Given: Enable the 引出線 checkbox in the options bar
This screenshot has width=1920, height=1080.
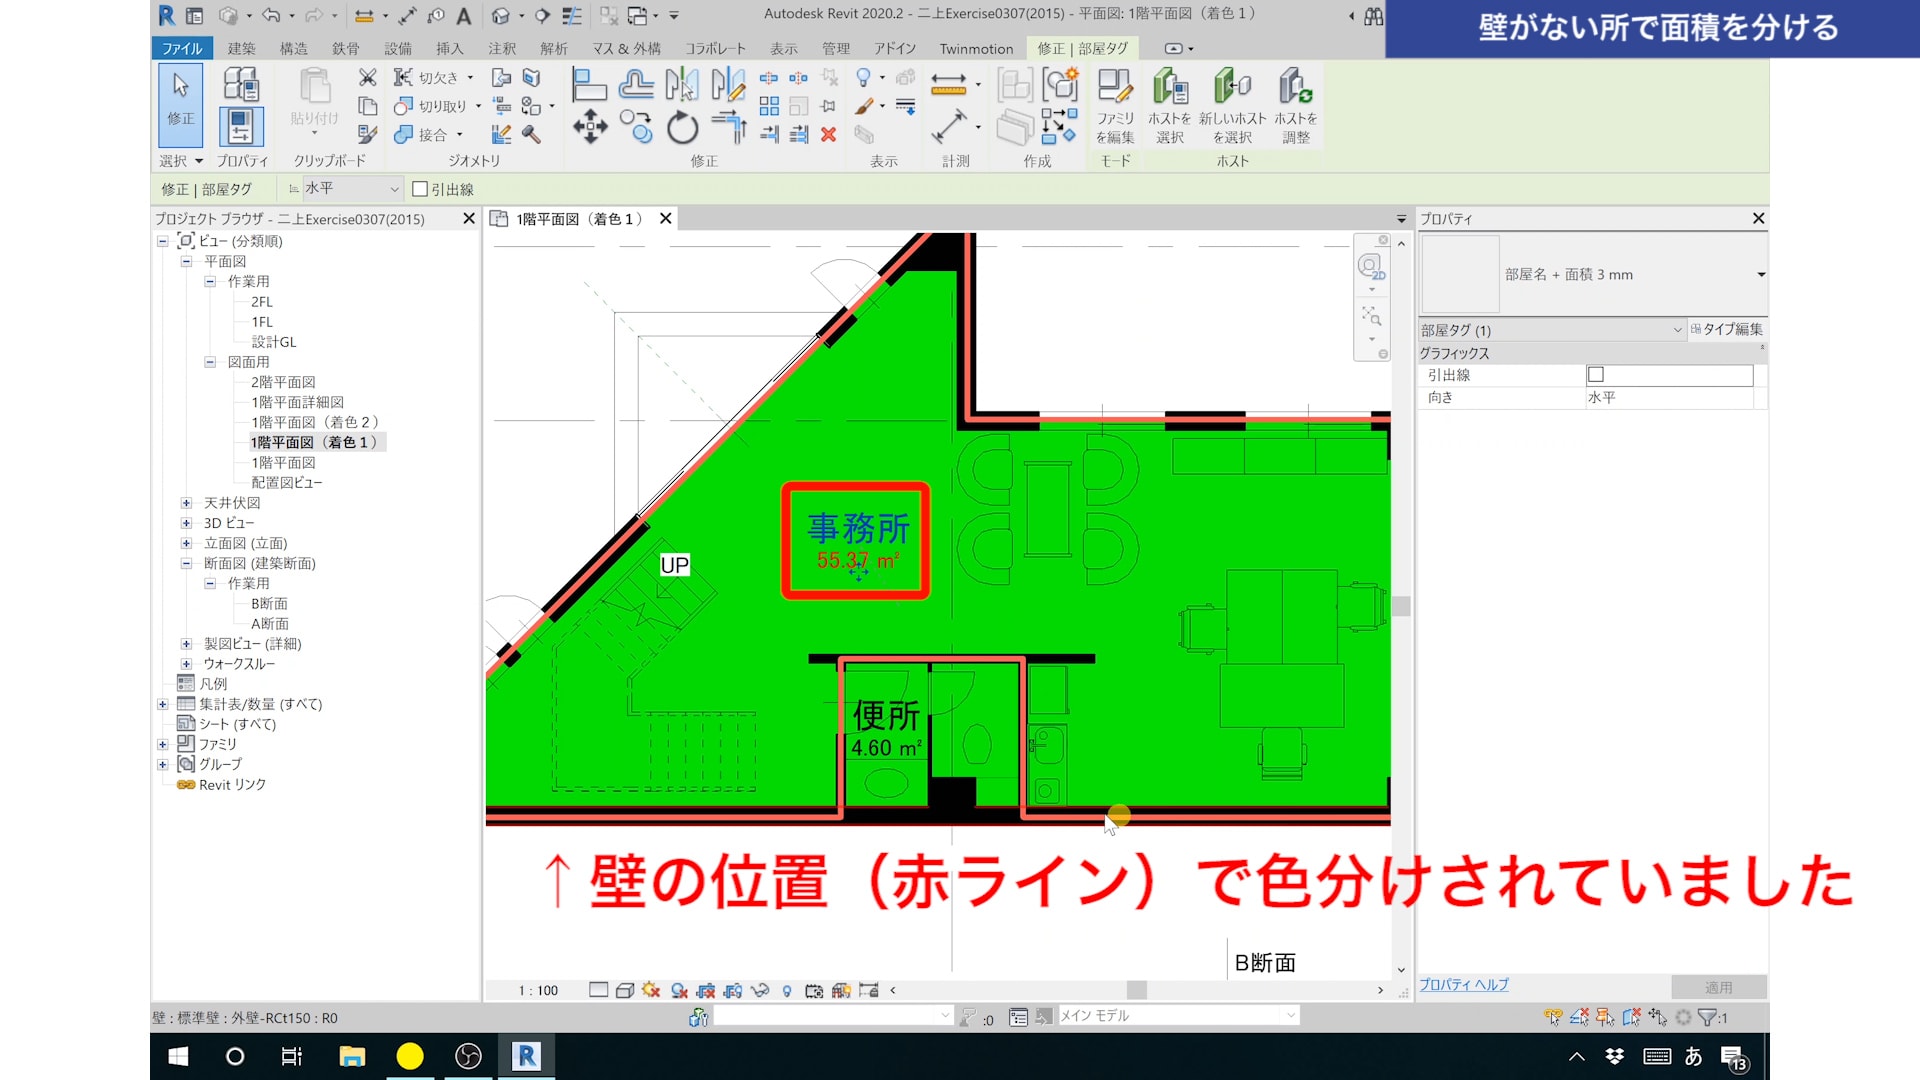Looking at the screenshot, I should click(x=420, y=189).
